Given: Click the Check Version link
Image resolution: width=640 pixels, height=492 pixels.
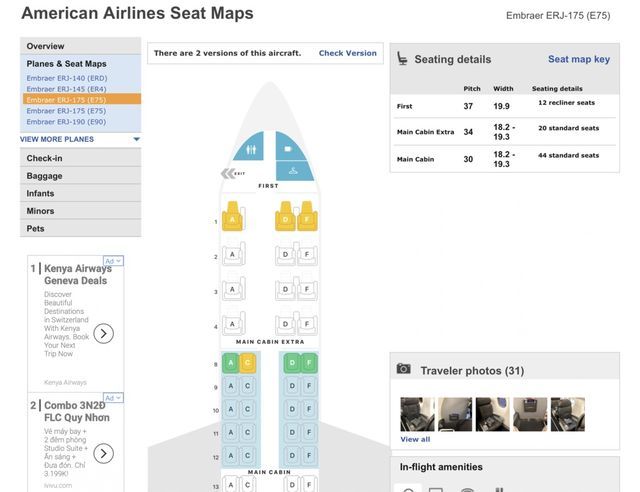Looking at the screenshot, I should pos(347,53).
